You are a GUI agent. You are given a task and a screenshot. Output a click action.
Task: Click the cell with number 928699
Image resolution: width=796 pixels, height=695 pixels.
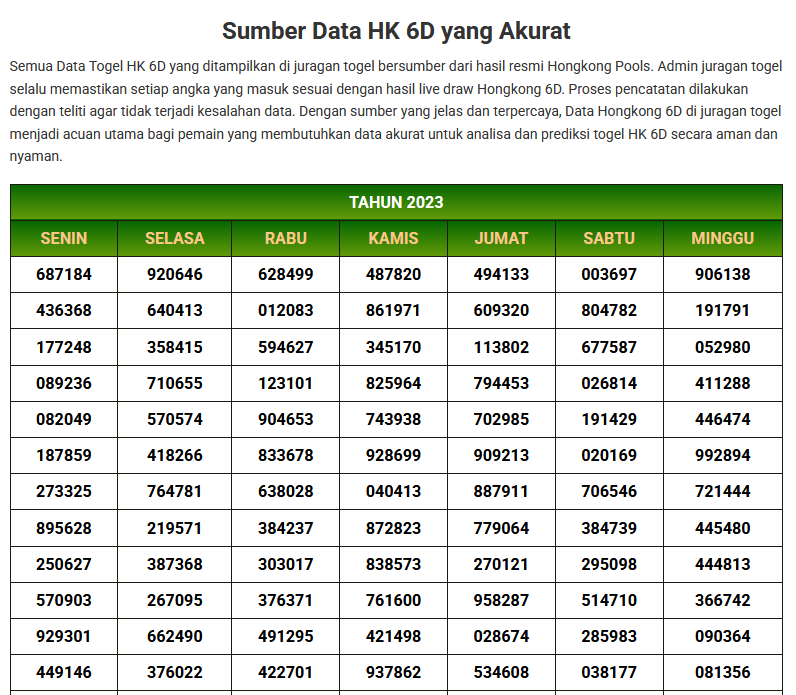(x=393, y=455)
